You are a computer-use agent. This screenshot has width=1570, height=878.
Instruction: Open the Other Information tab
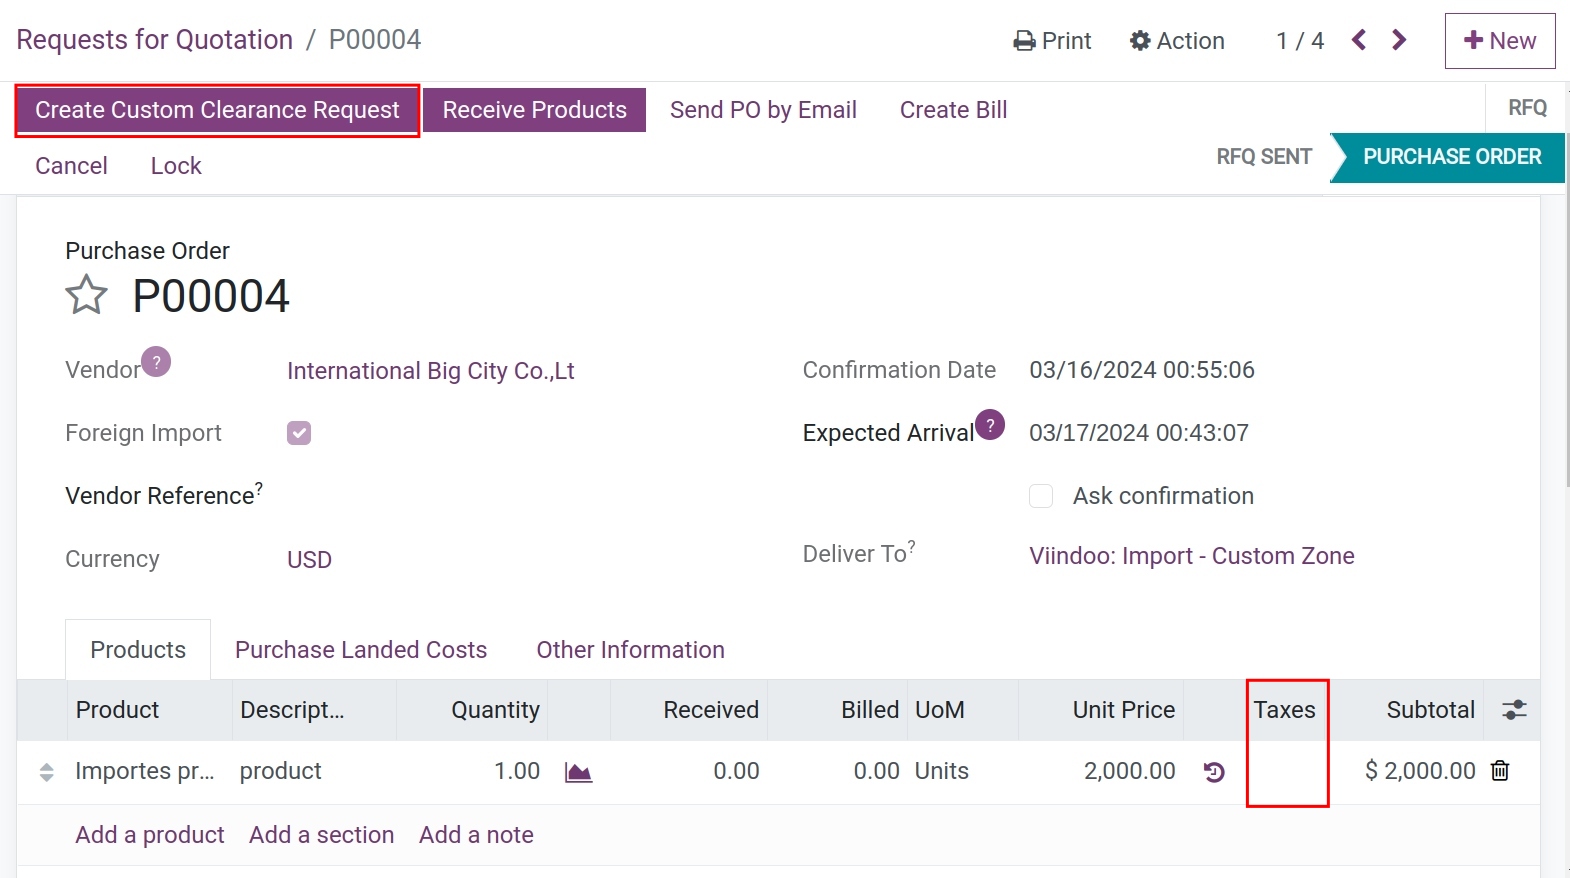pyautogui.click(x=630, y=650)
